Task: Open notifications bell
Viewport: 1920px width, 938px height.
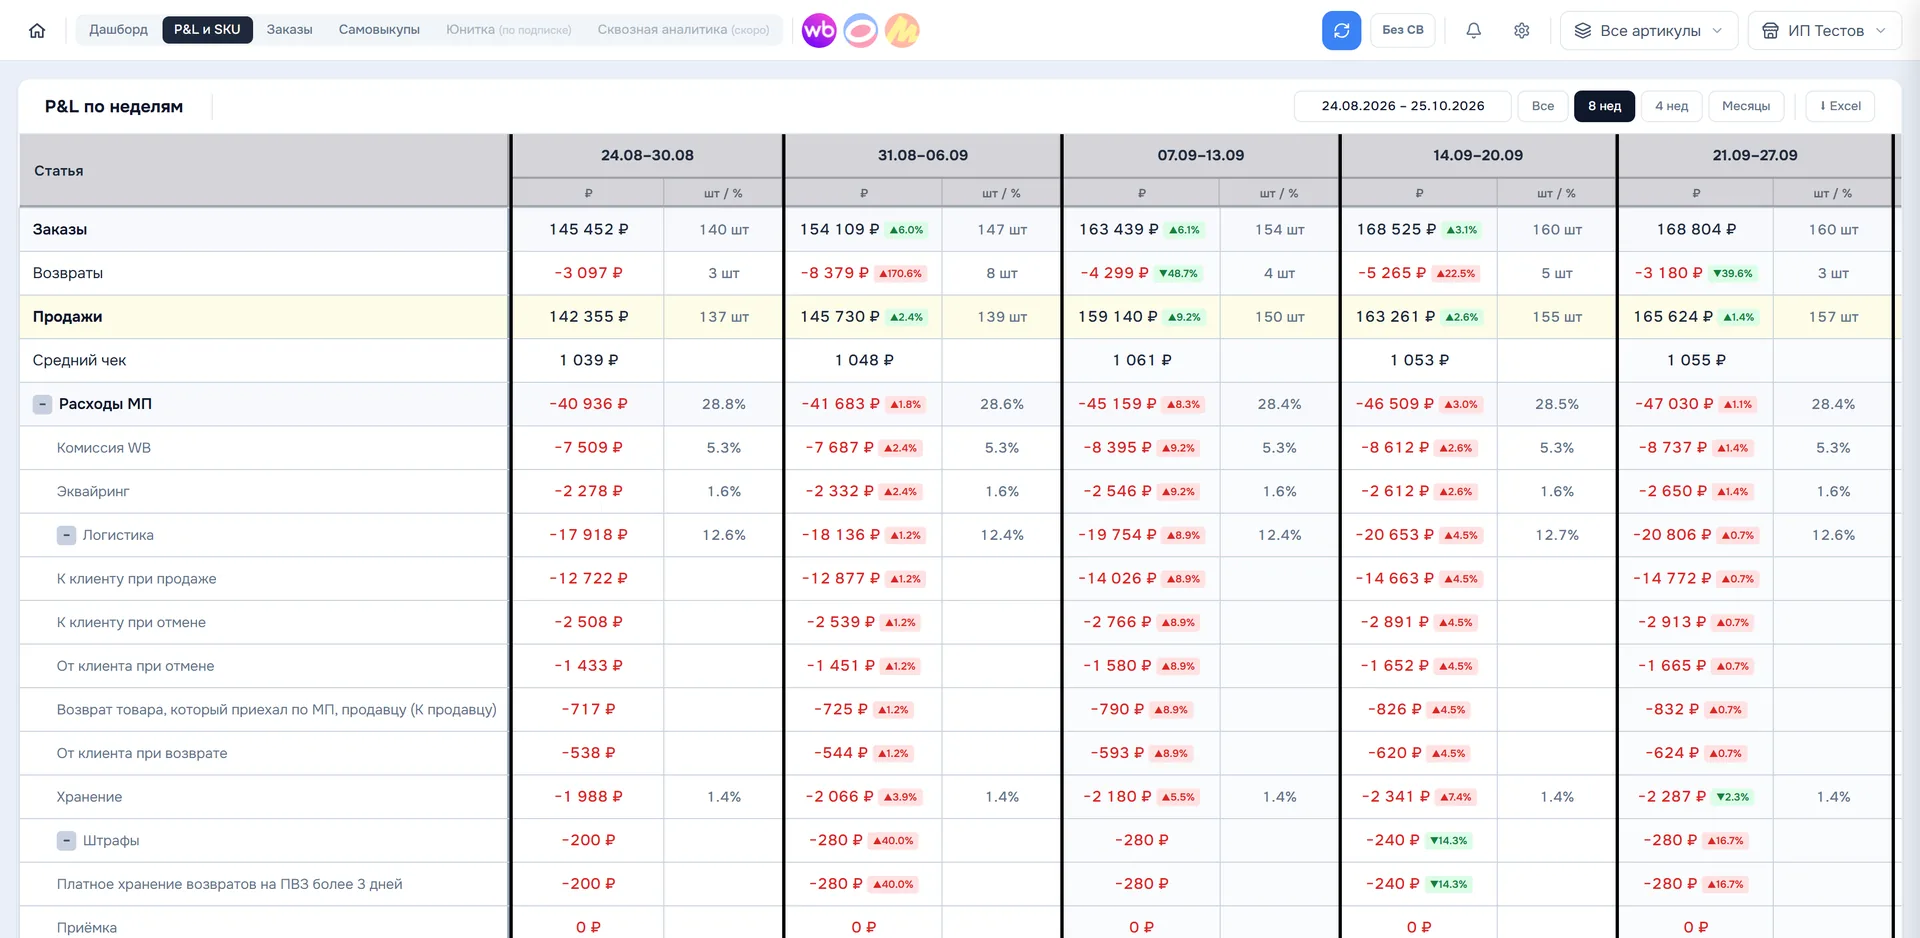Action: (x=1473, y=30)
